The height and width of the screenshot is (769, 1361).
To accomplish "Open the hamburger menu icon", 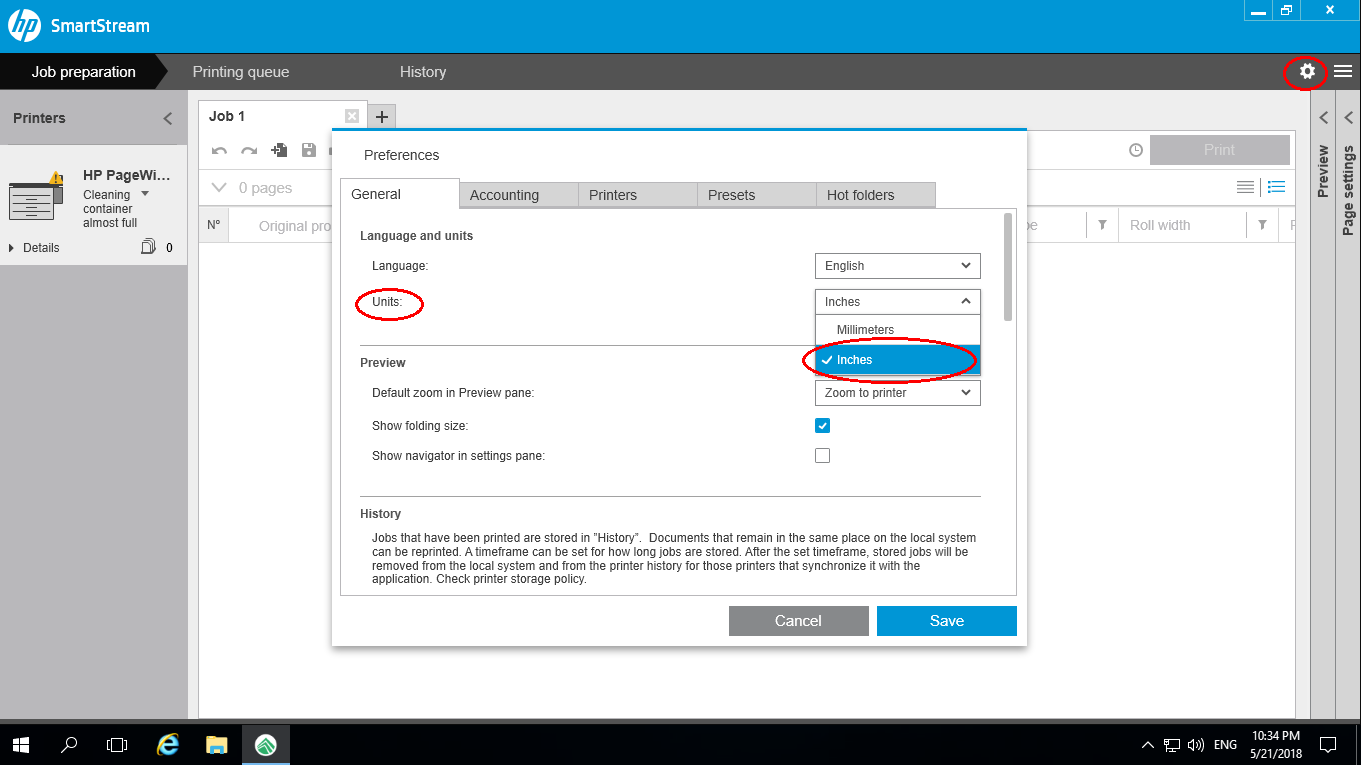I will (1343, 72).
